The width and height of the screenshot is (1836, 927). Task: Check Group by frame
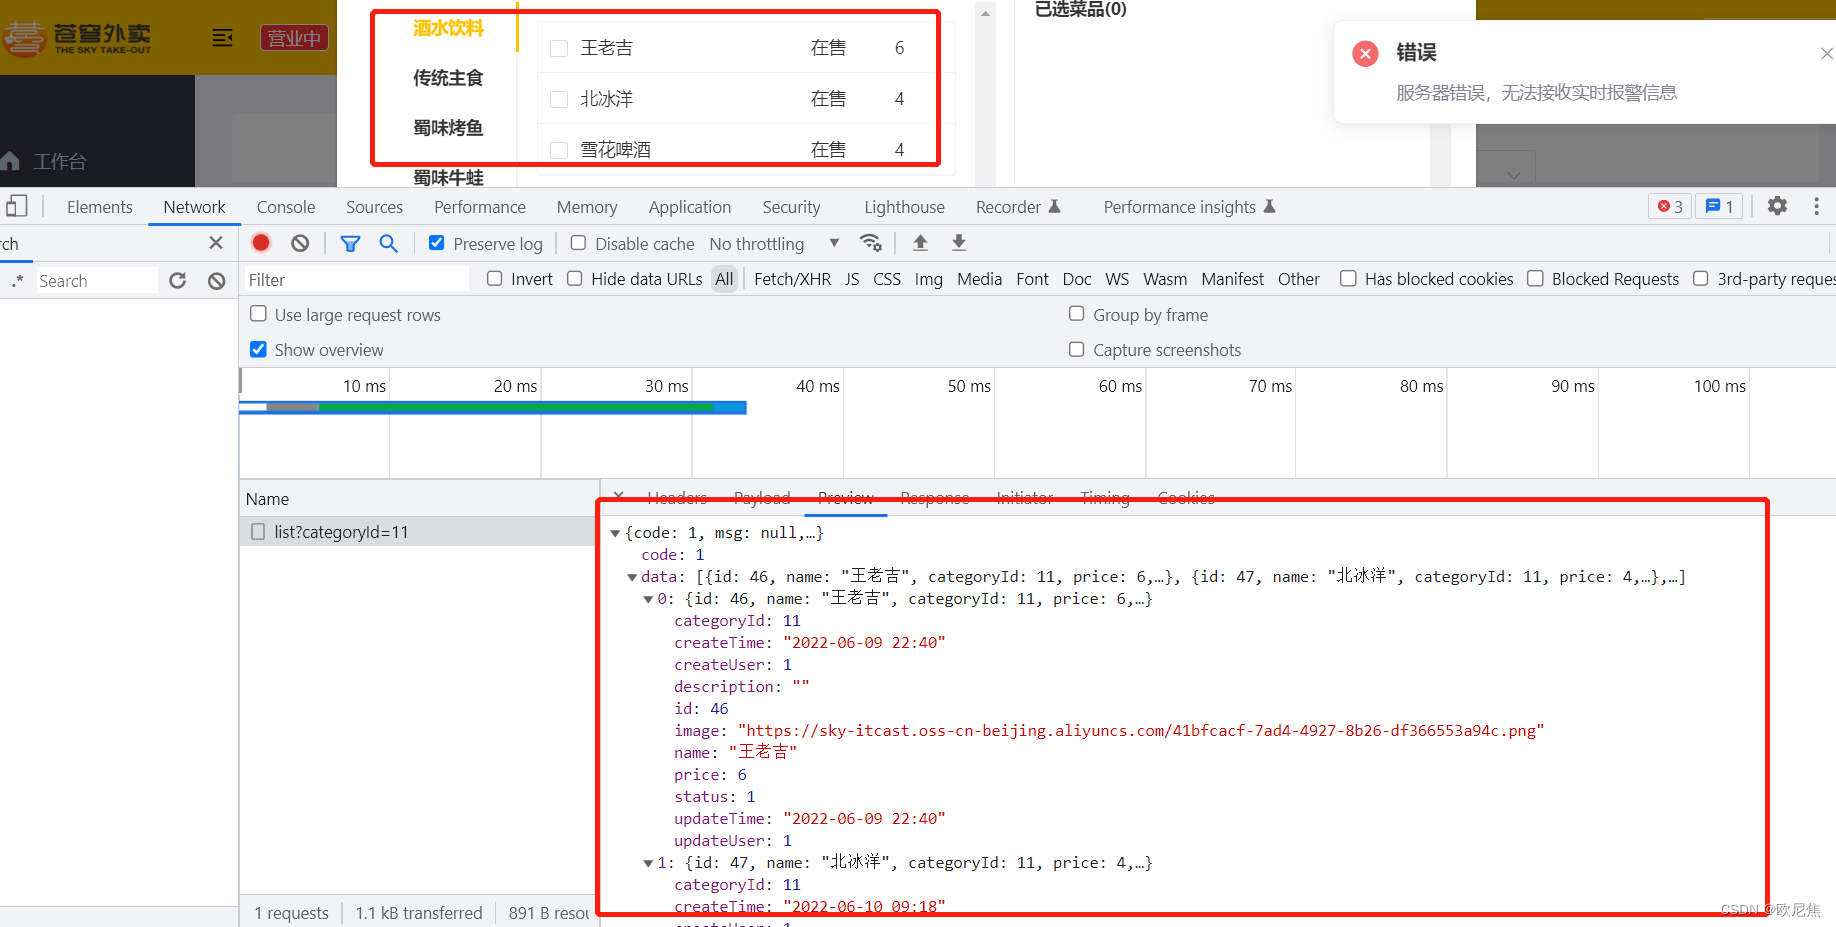1077,314
